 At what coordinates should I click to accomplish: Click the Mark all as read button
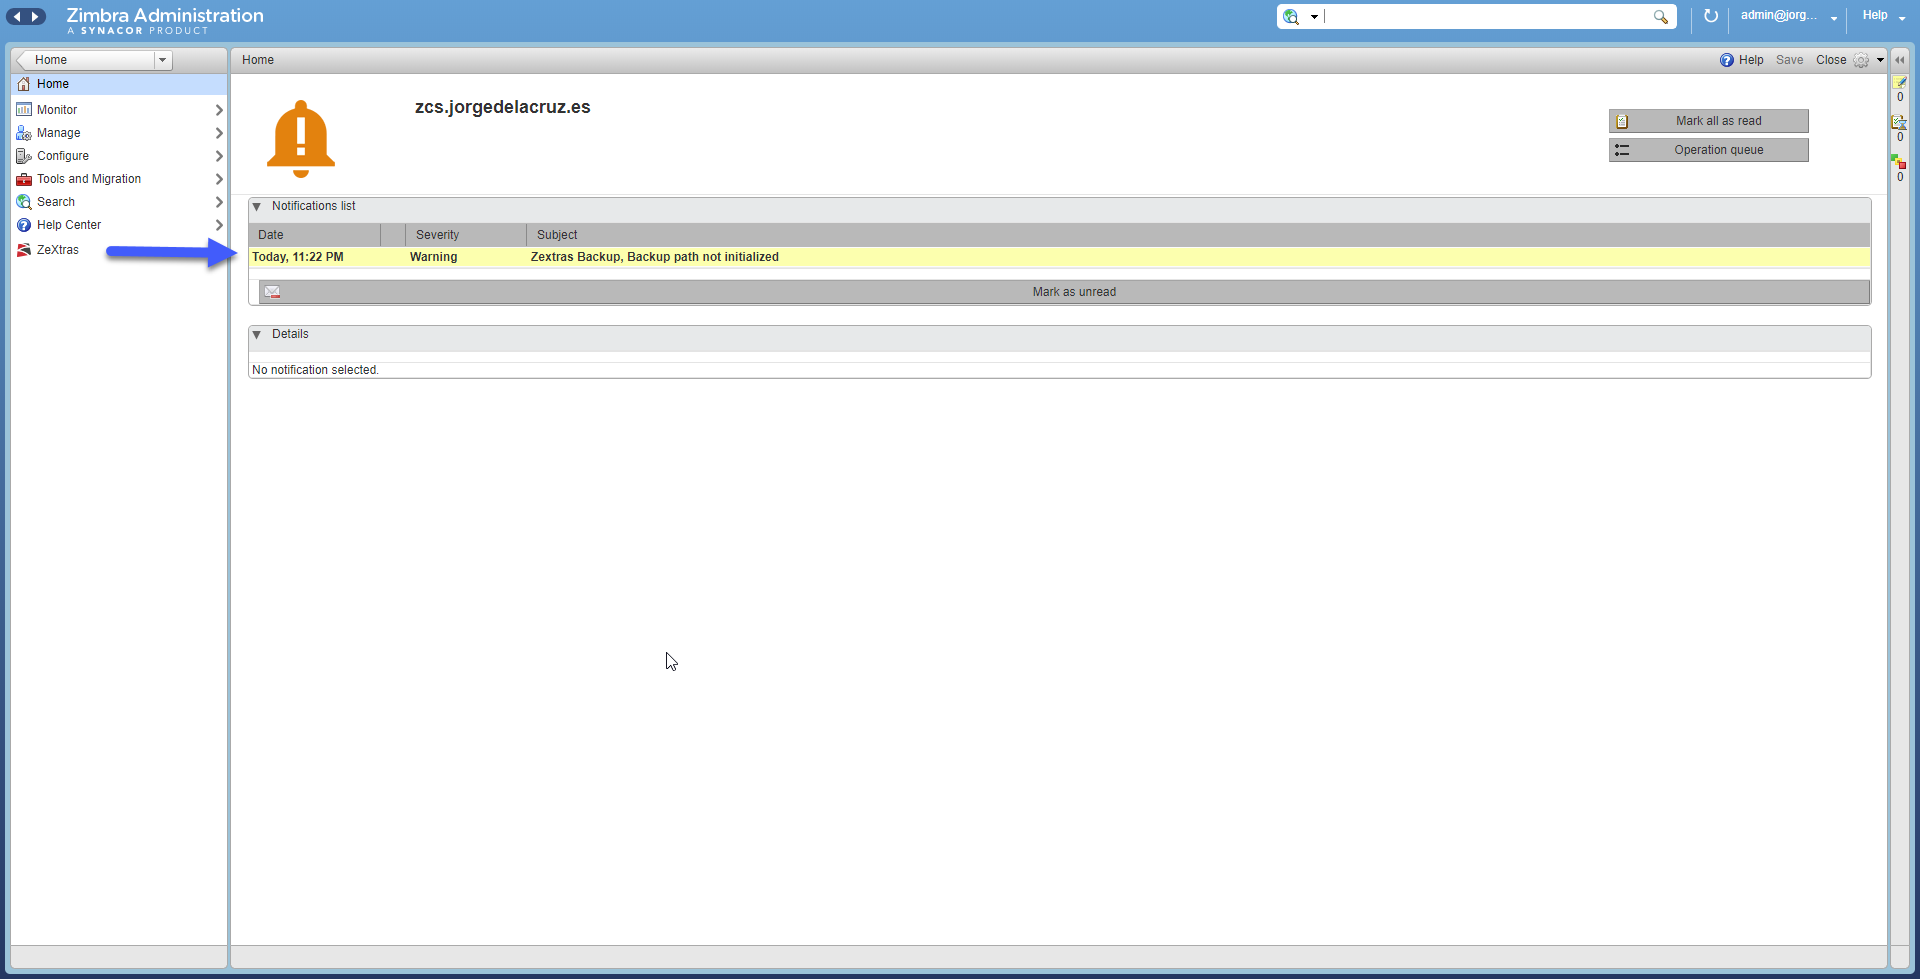point(1709,121)
